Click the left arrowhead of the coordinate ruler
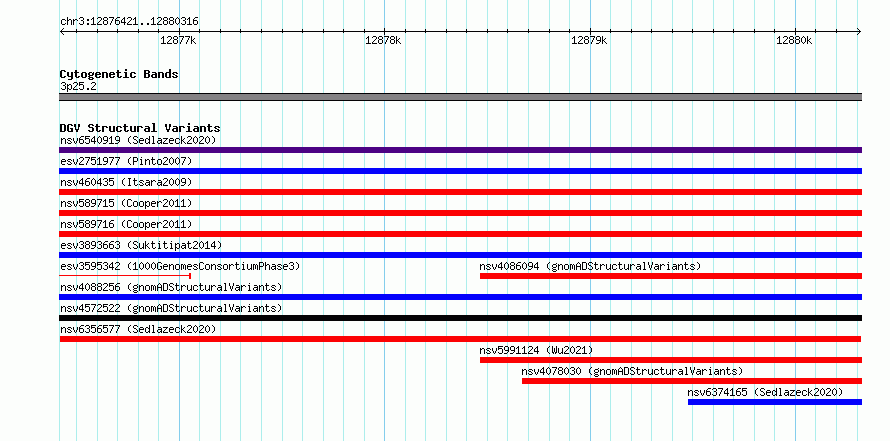This screenshot has width=890, height=441. (62, 32)
